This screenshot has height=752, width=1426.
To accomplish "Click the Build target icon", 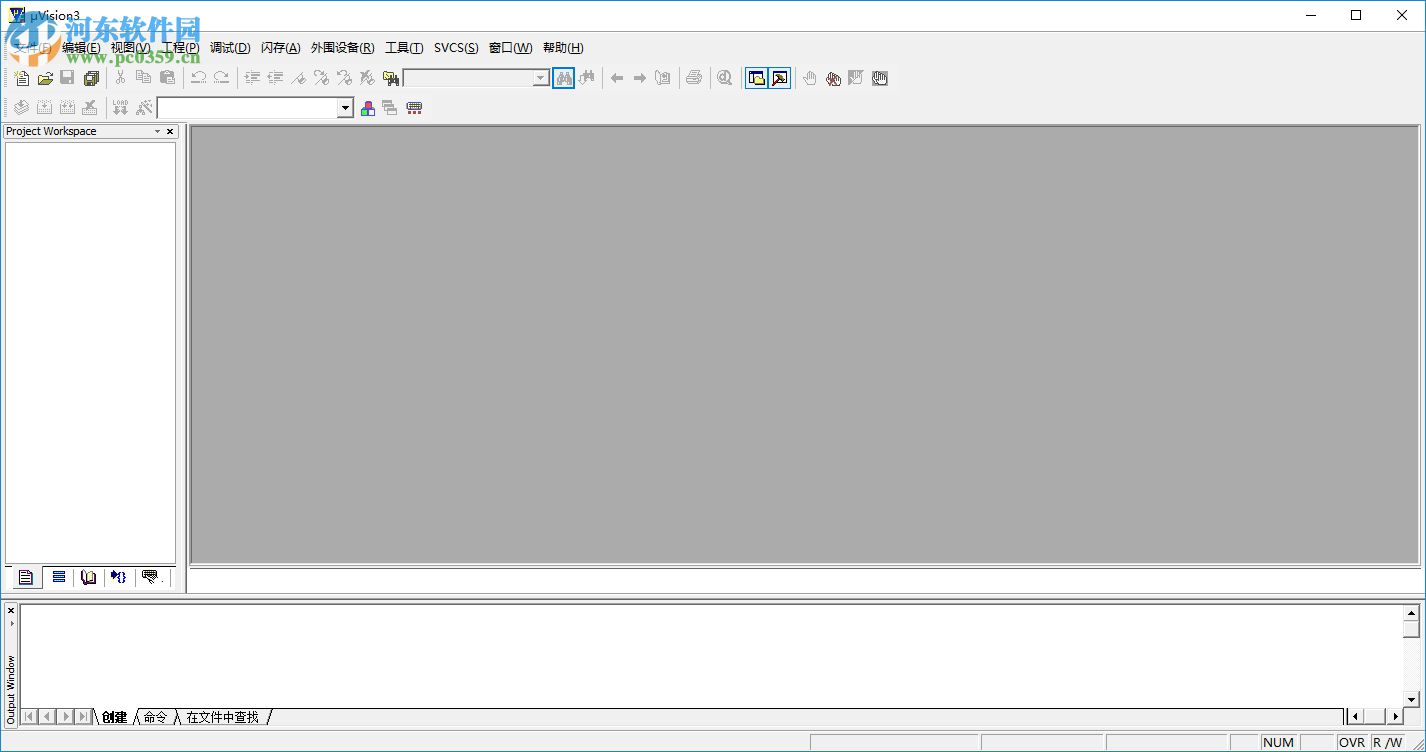I will point(44,108).
